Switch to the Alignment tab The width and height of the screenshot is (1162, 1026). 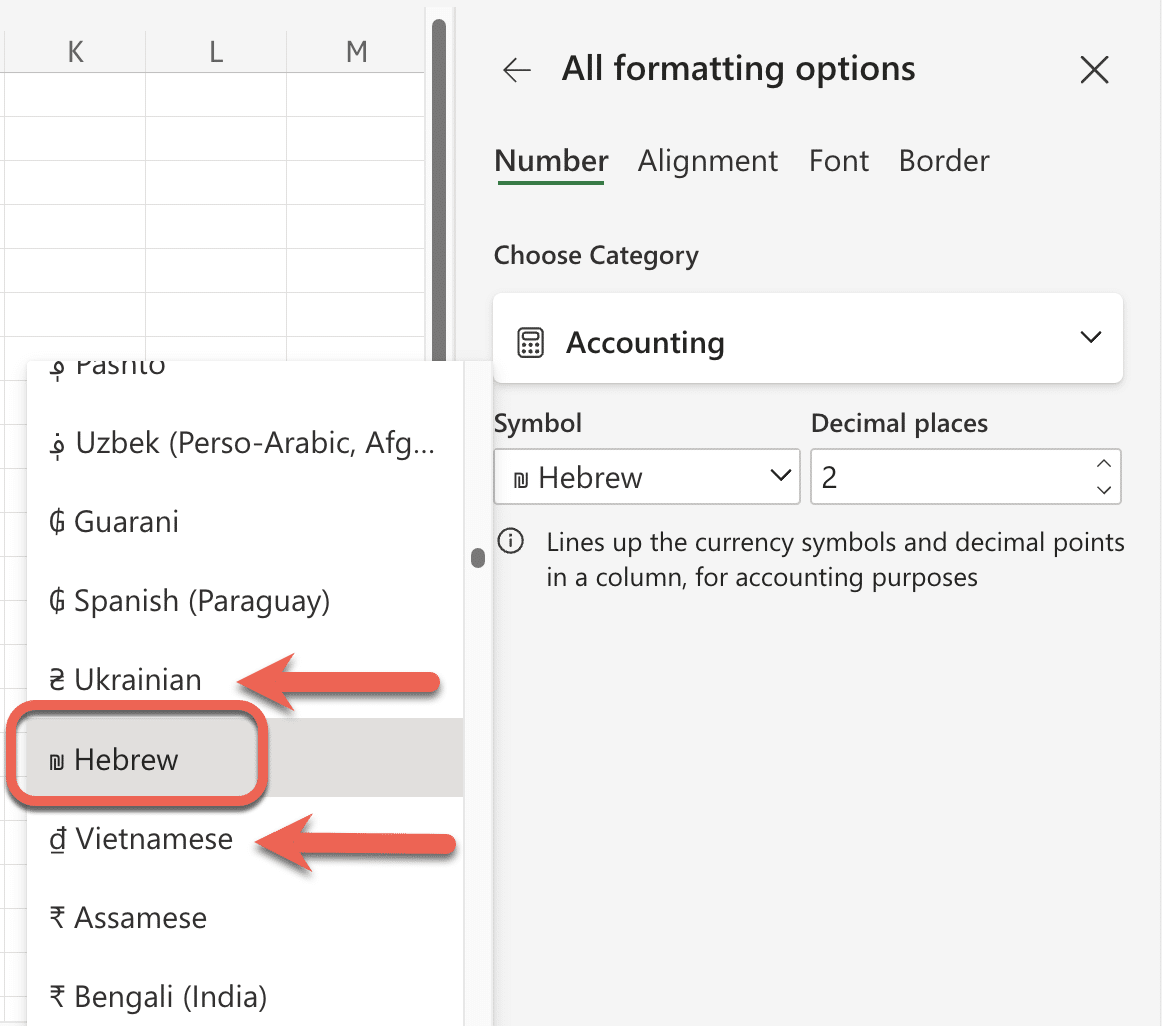click(708, 161)
